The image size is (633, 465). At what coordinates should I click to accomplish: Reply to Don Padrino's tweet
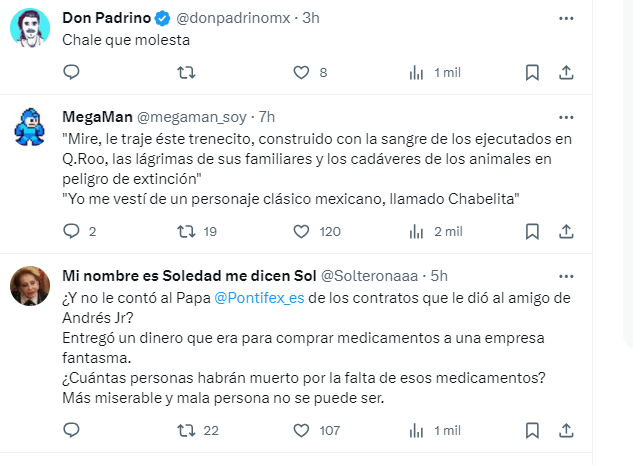coord(71,72)
